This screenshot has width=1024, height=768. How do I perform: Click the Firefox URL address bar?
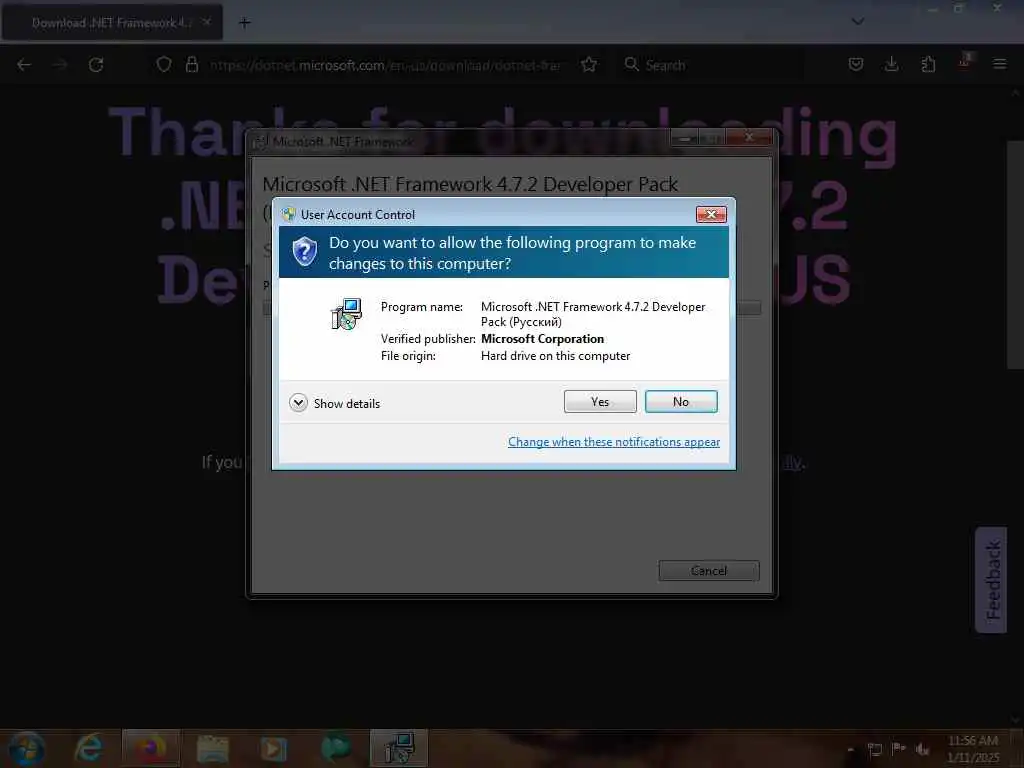pos(384,65)
